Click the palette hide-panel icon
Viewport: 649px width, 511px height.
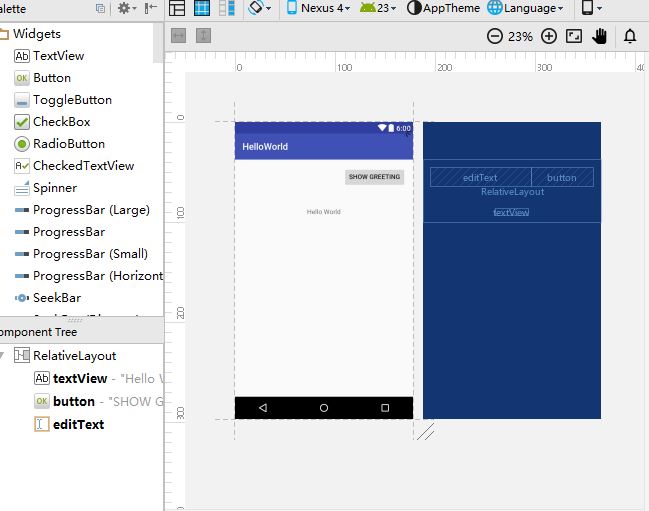(151, 8)
